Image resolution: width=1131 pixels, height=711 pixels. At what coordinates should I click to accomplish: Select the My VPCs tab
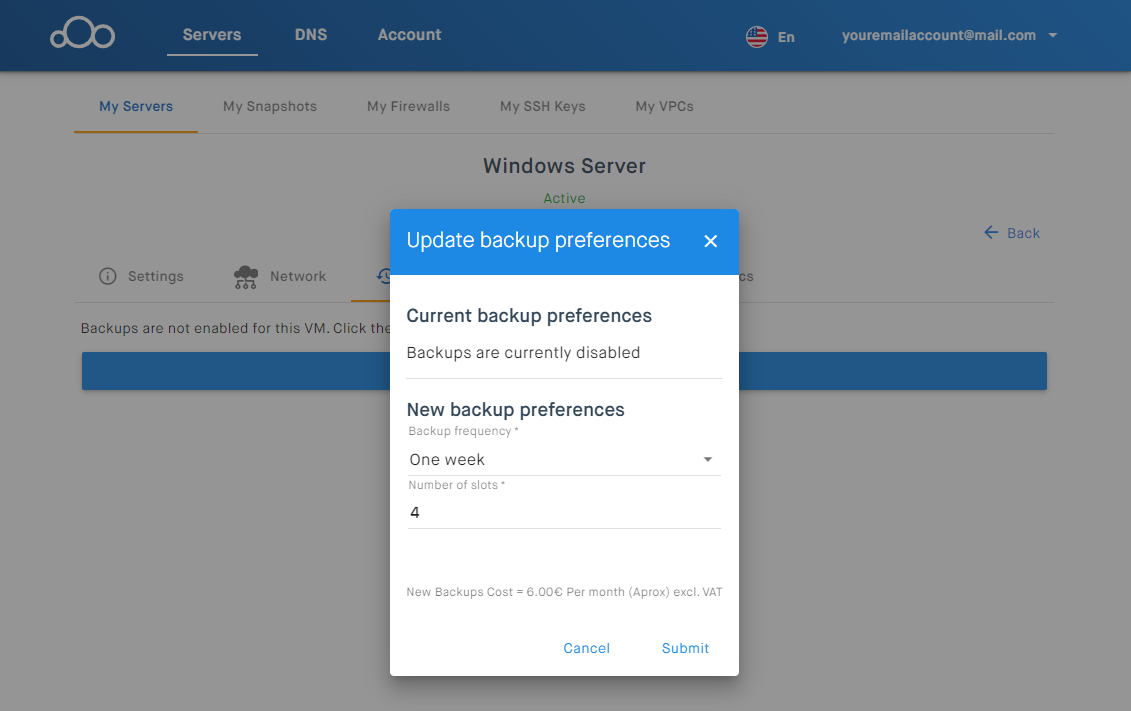[x=664, y=106]
